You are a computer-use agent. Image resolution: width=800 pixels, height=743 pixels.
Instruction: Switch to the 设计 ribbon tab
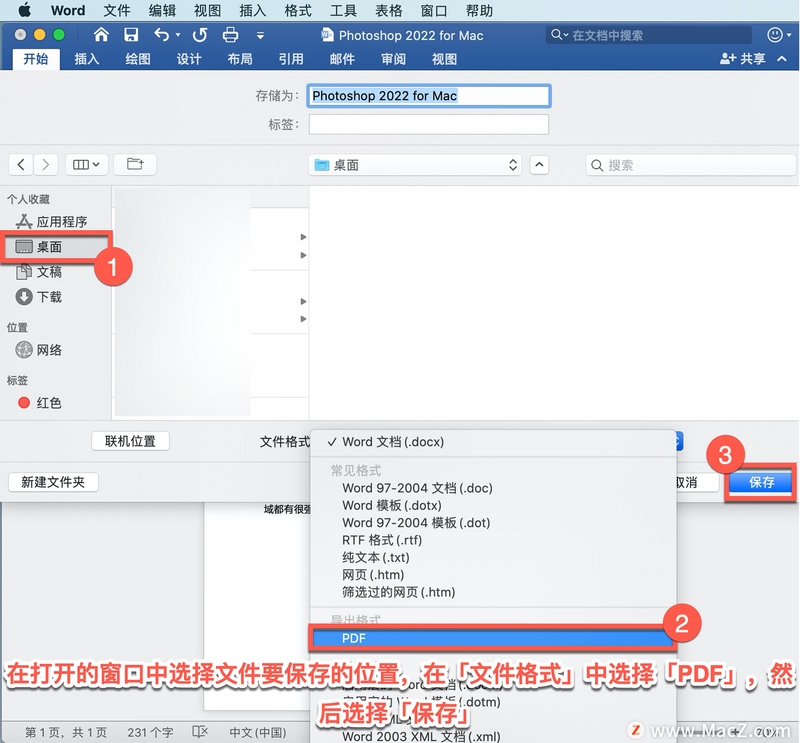tap(189, 59)
